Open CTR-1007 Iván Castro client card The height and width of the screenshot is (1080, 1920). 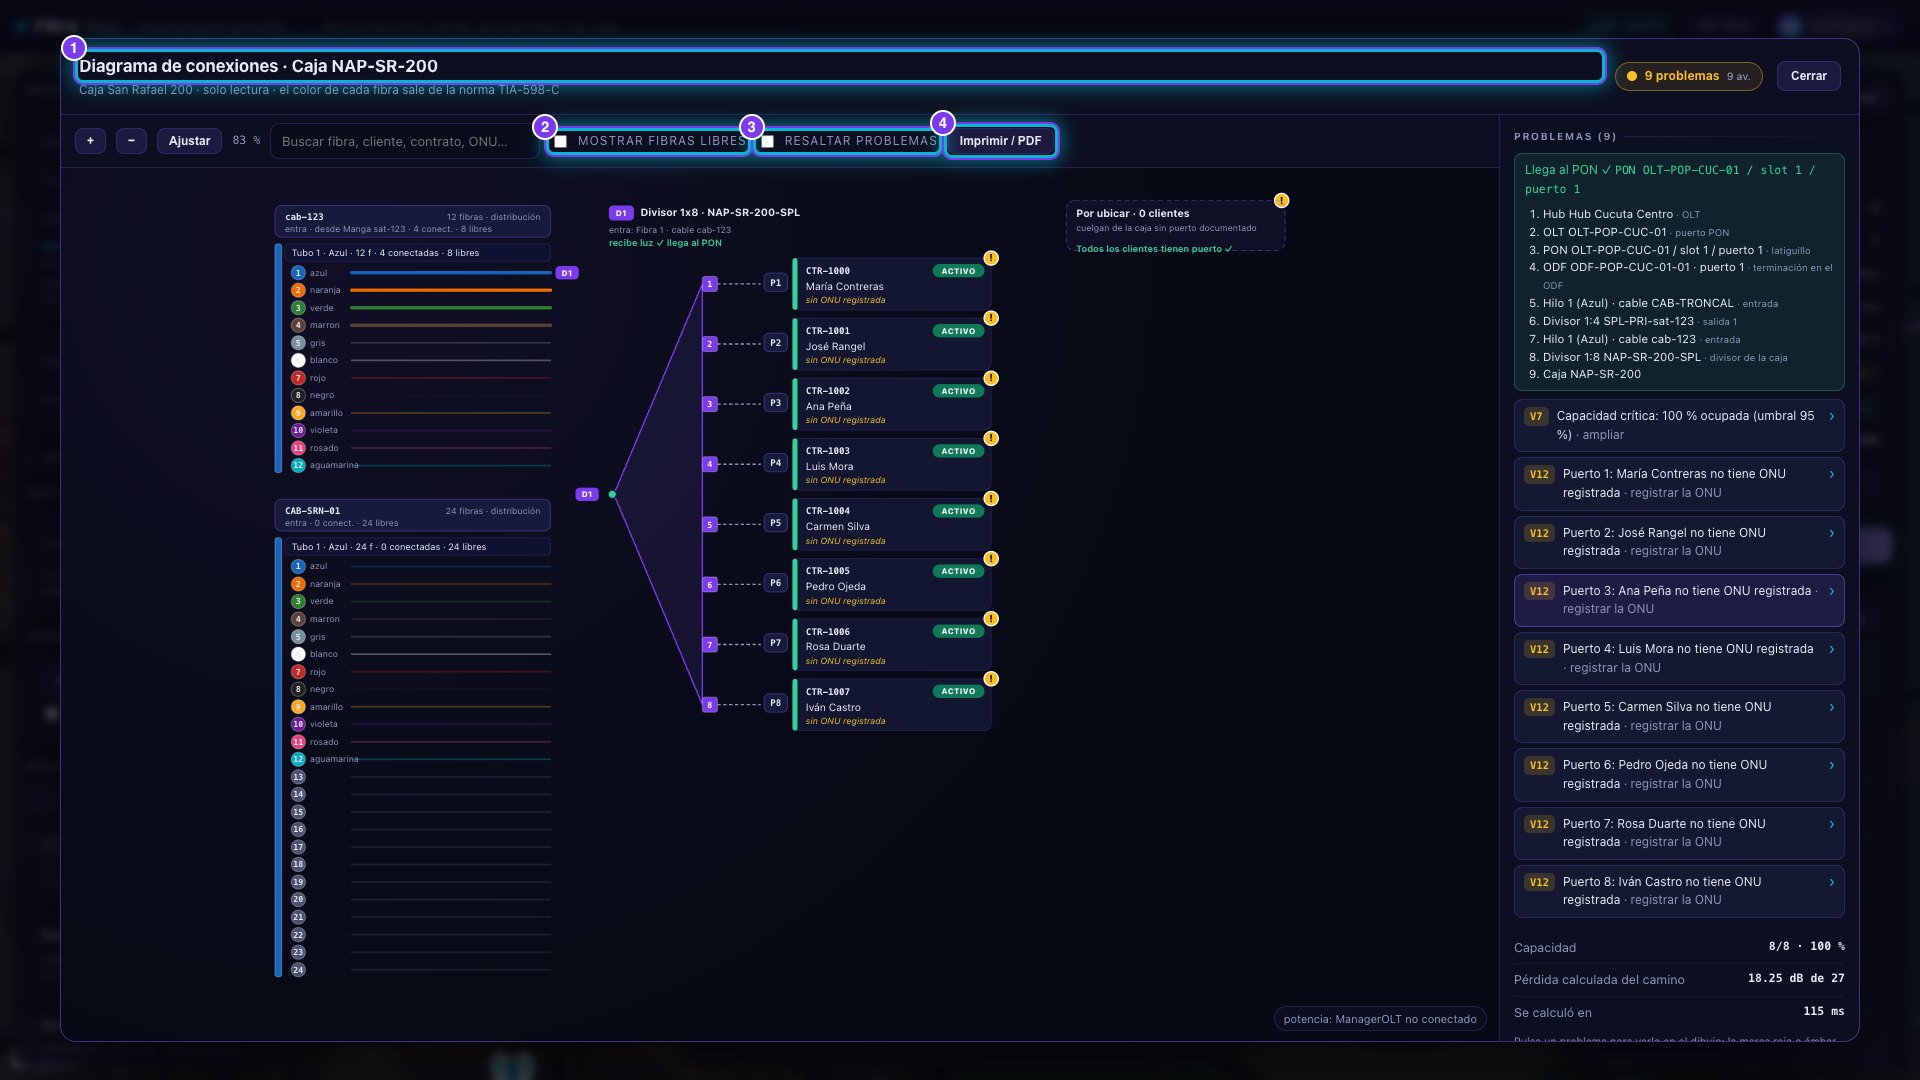pyautogui.click(x=892, y=705)
